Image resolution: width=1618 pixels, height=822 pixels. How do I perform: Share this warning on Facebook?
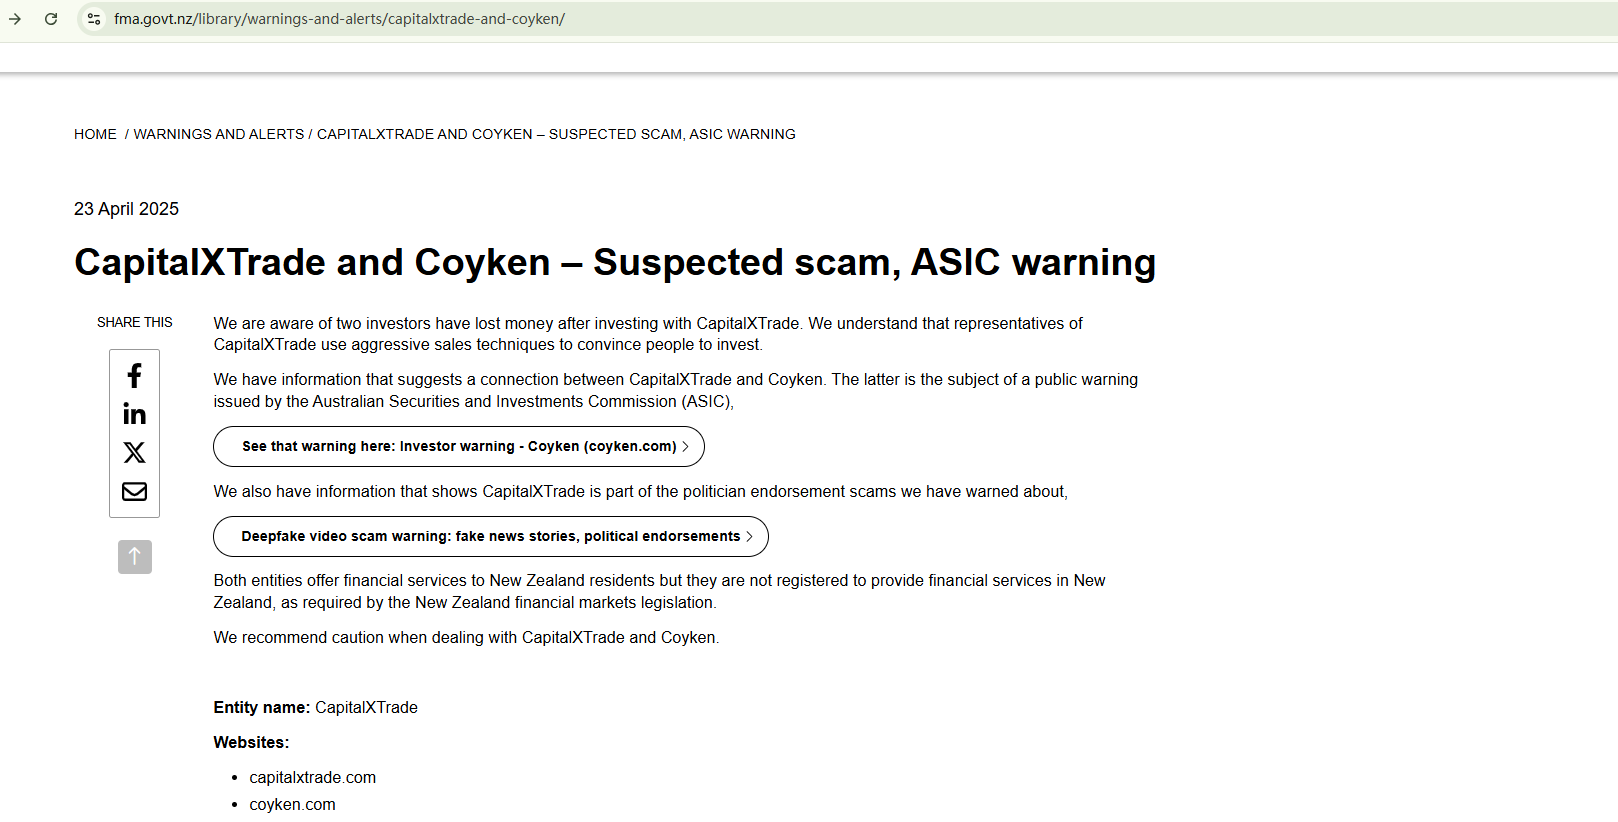click(x=134, y=376)
